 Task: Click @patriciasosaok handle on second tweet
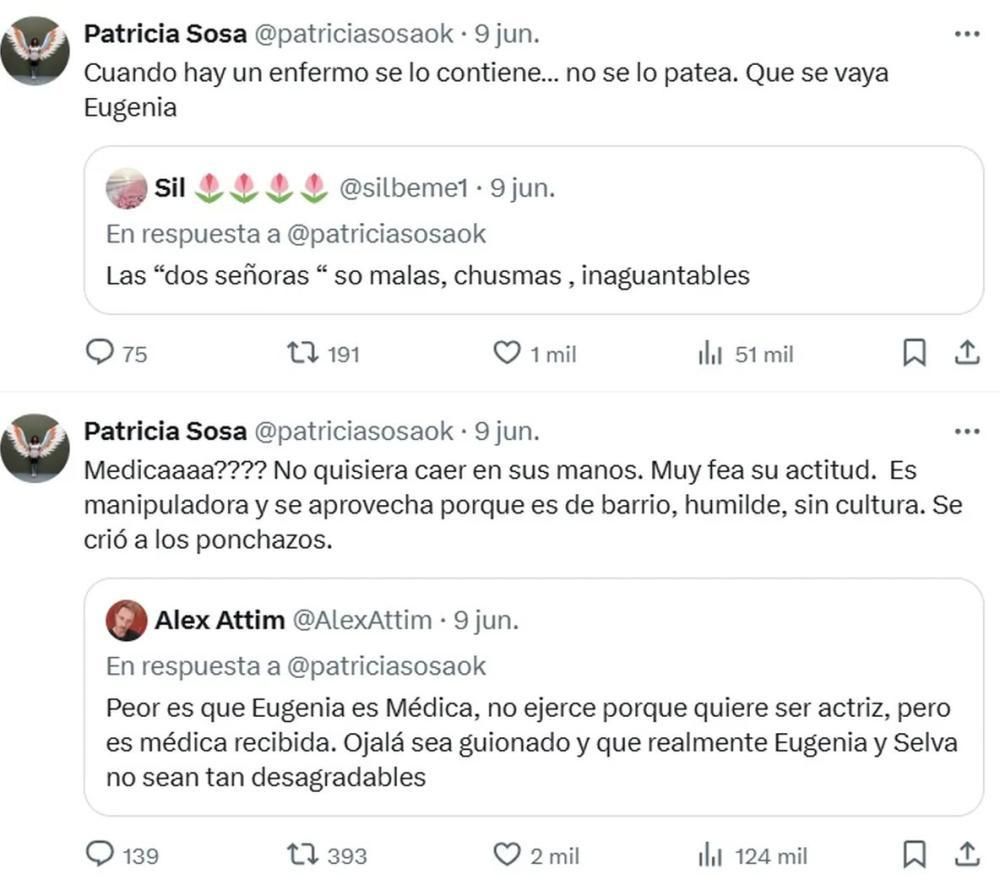click(x=354, y=432)
